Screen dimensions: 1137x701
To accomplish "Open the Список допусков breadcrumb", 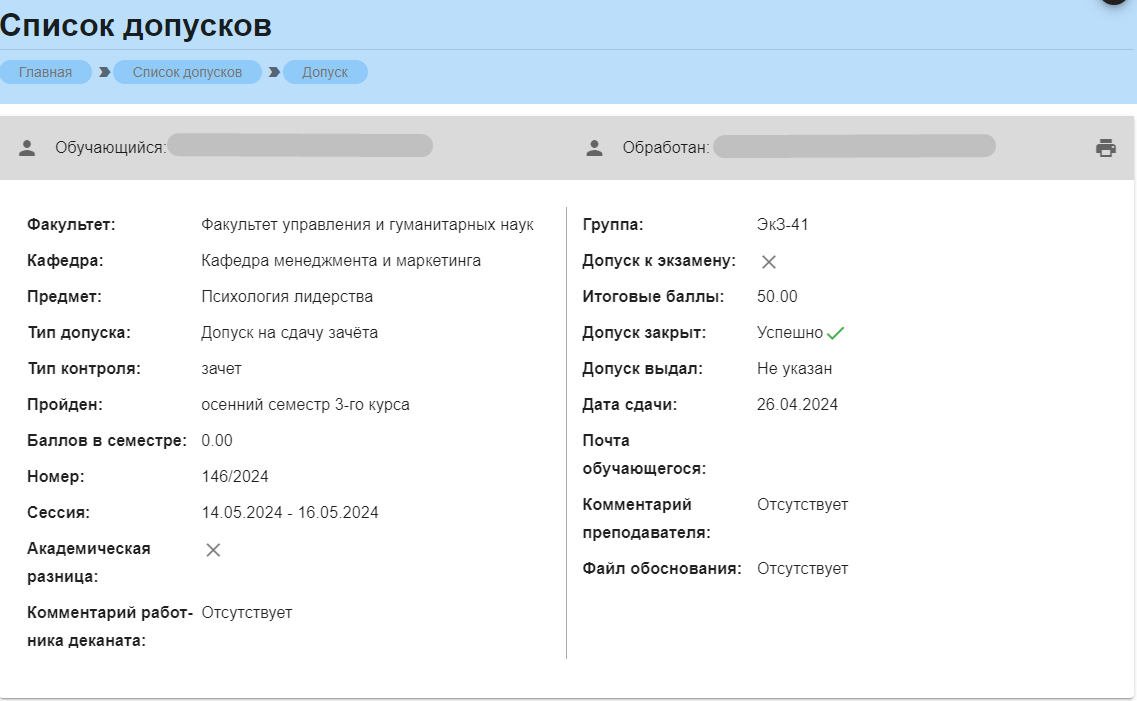I will (187, 72).
